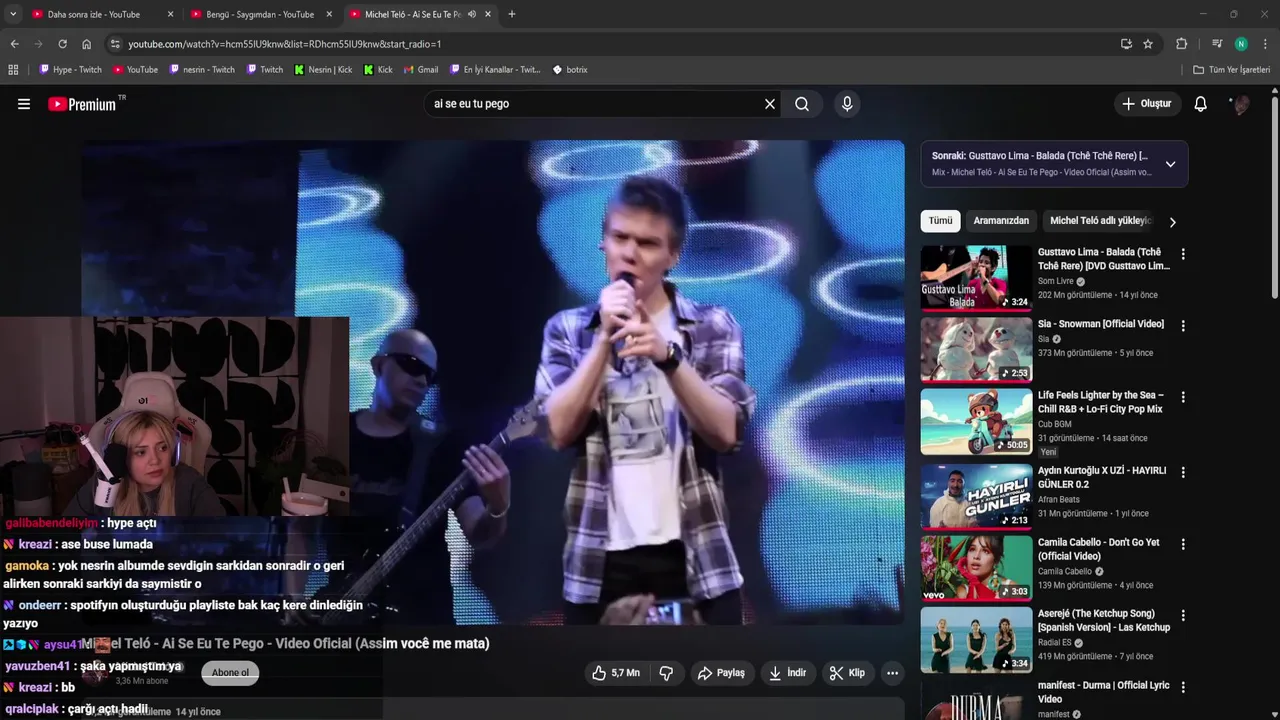Viewport: 1280px width, 720px height.
Task: Click the video player area
Action: pos(493,382)
